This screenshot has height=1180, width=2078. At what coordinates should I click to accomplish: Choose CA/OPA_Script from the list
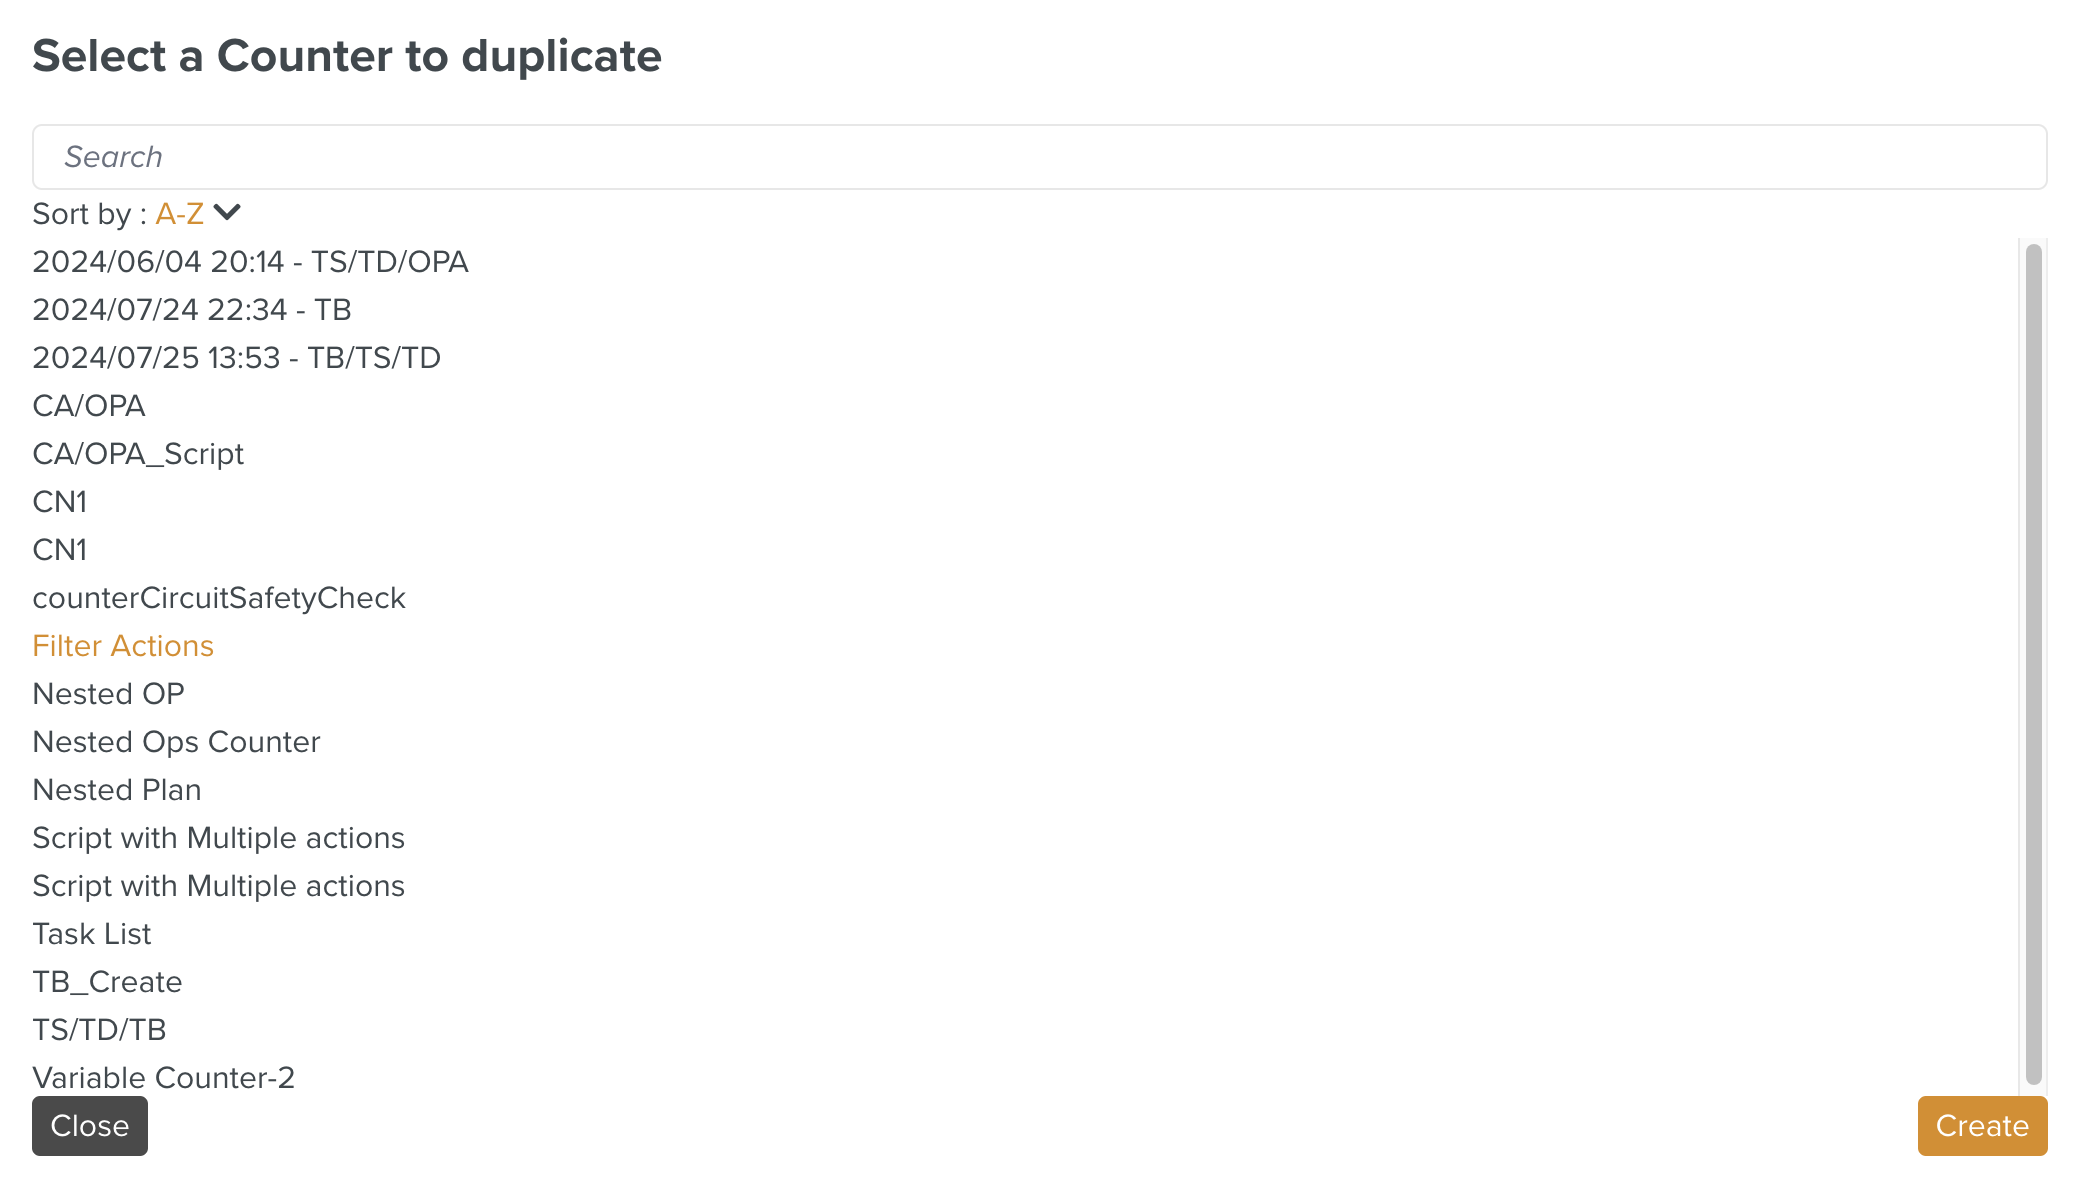tap(138, 453)
